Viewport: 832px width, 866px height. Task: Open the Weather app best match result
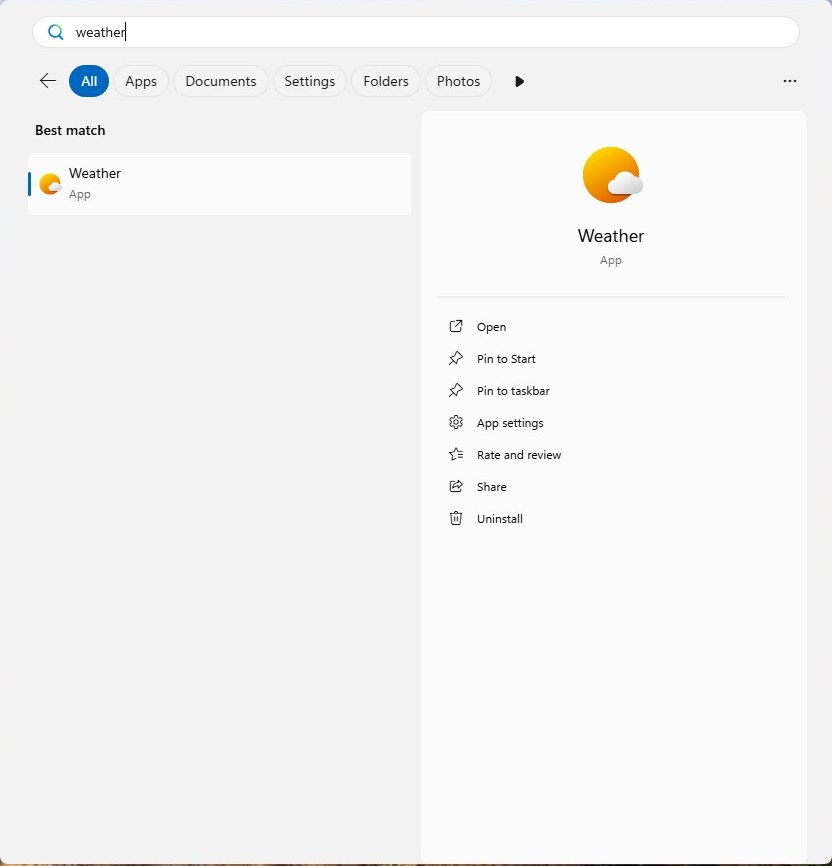coord(219,184)
